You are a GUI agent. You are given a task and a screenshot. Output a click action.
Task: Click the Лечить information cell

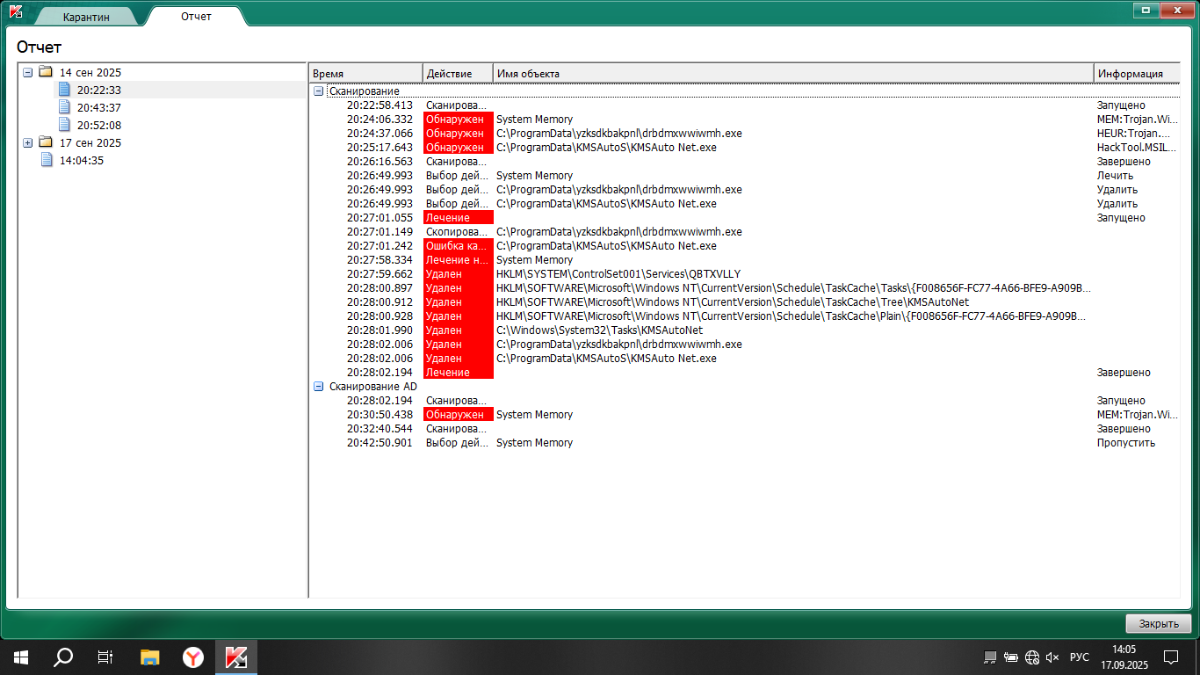pos(1115,175)
